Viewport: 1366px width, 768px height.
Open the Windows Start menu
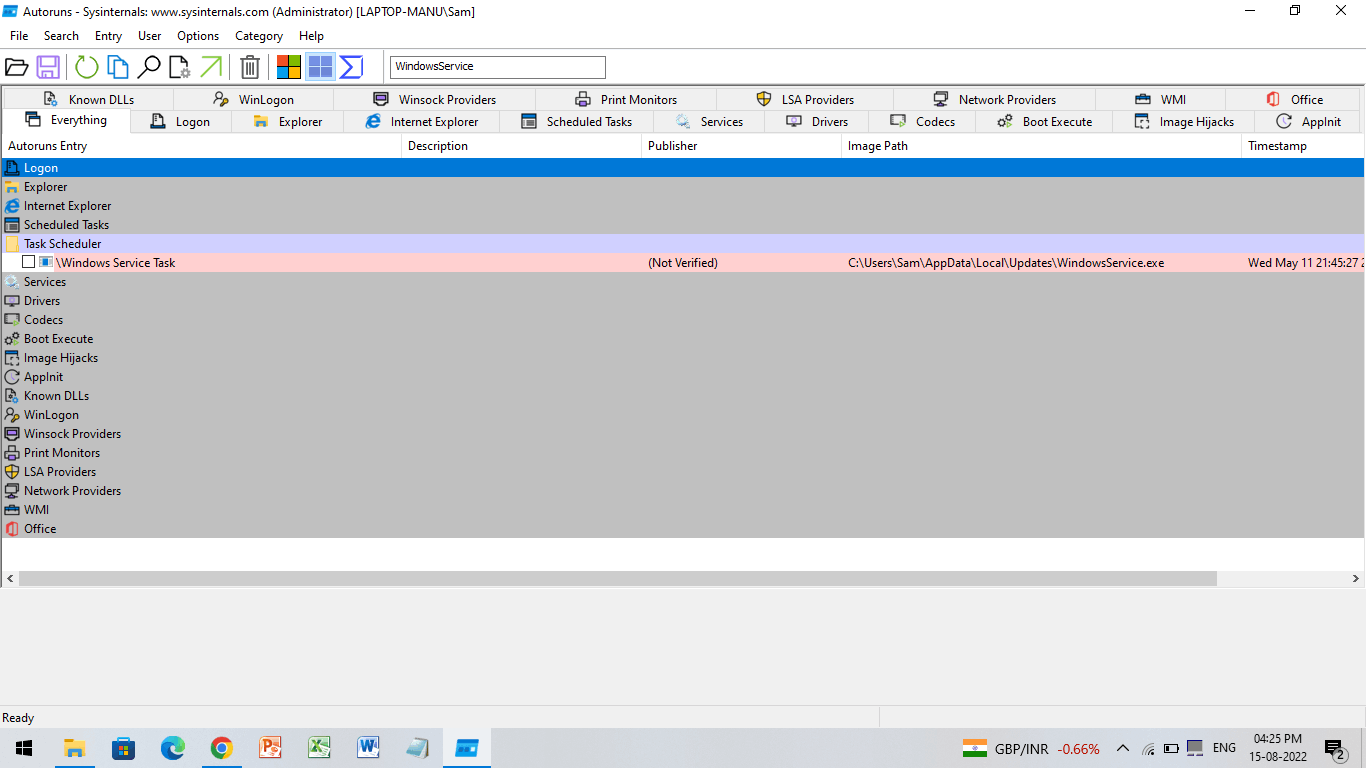click(x=24, y=748)
